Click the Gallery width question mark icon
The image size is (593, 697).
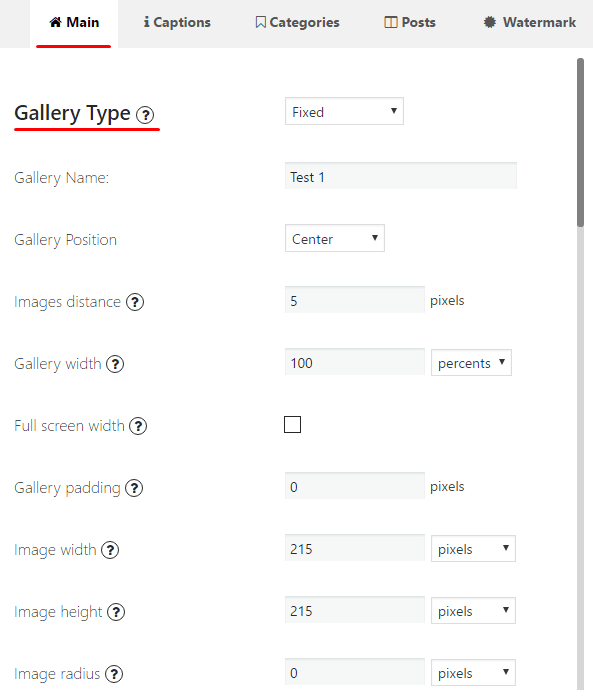click(115, 364)
